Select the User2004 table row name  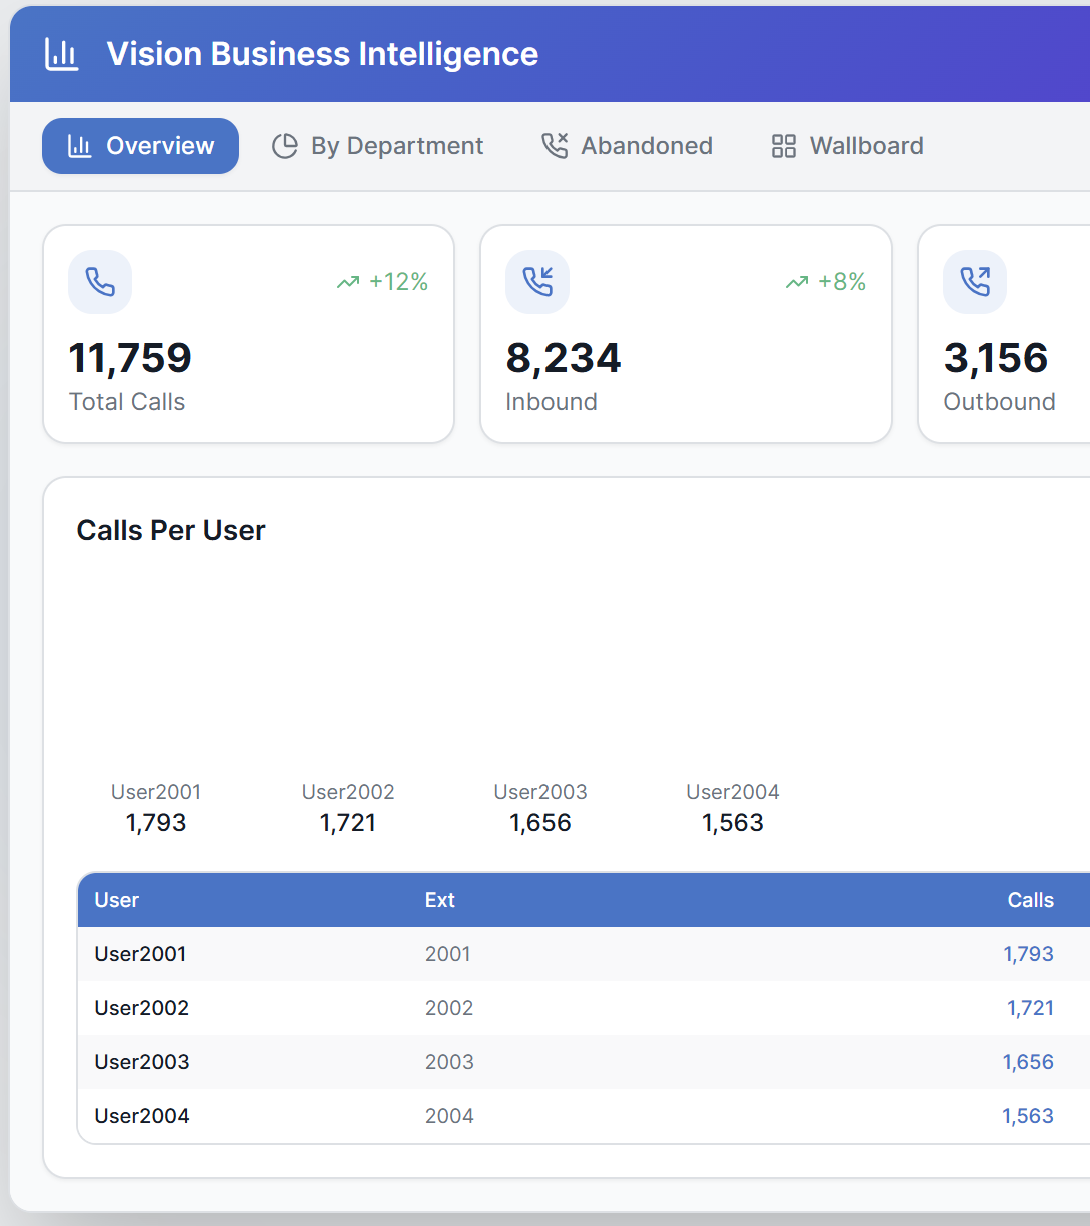(142, 1116)
